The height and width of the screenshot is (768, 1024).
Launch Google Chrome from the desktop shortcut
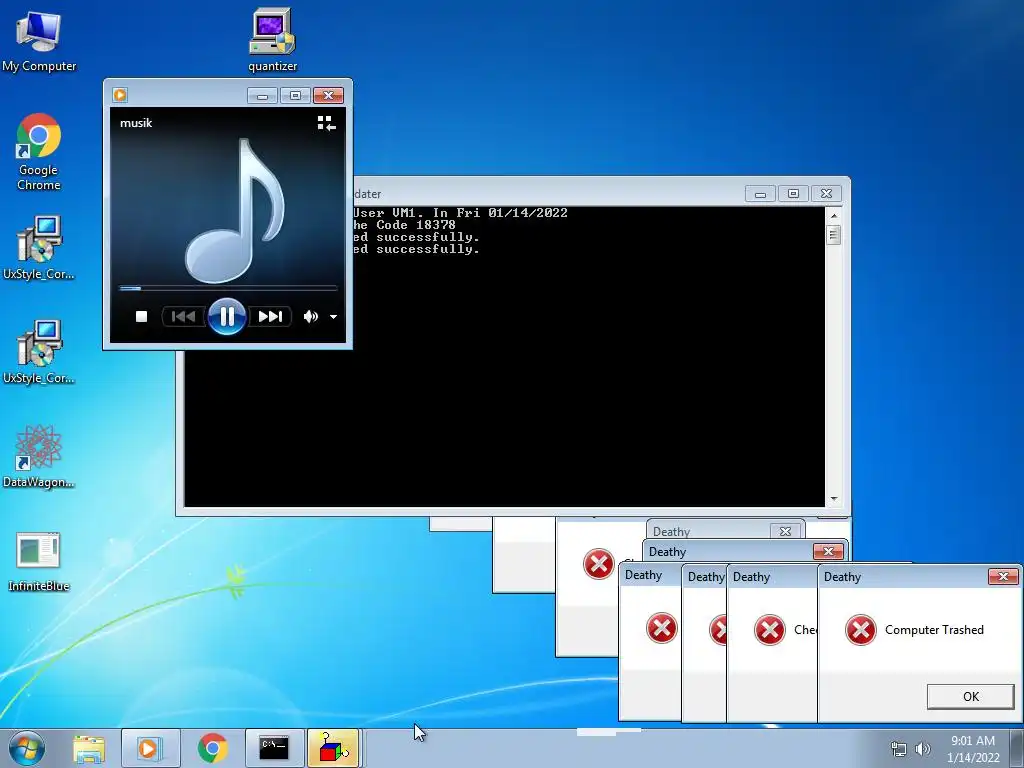(39, 152)
